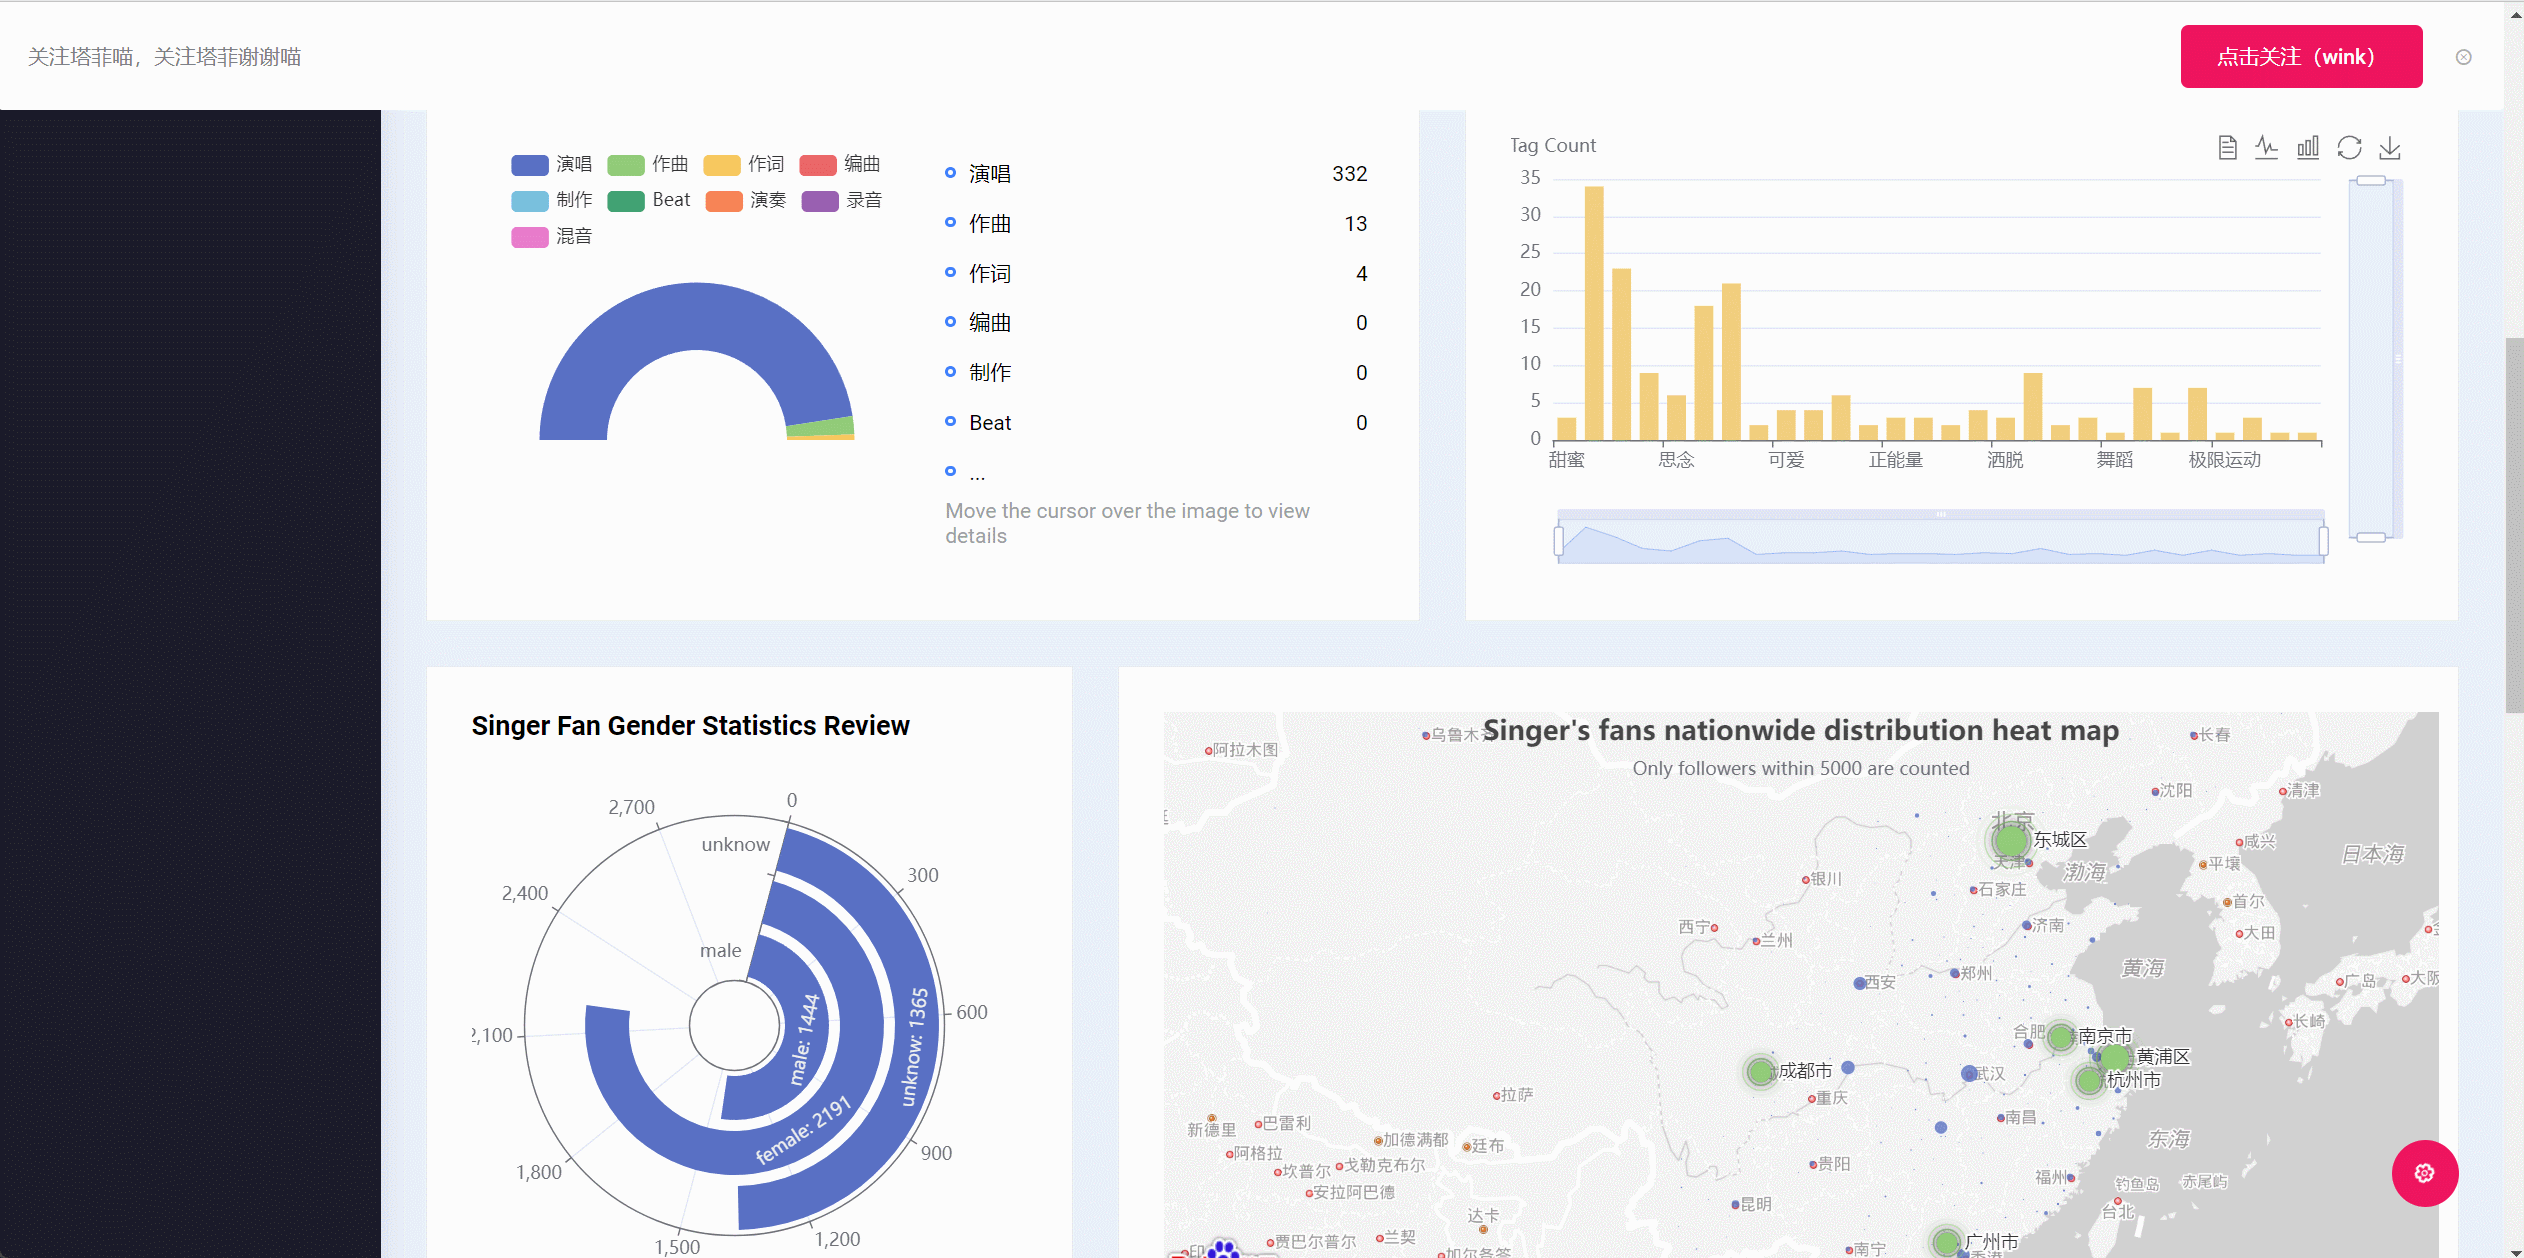Select the 演唱 332 list row

click(x=1155, y=174)
